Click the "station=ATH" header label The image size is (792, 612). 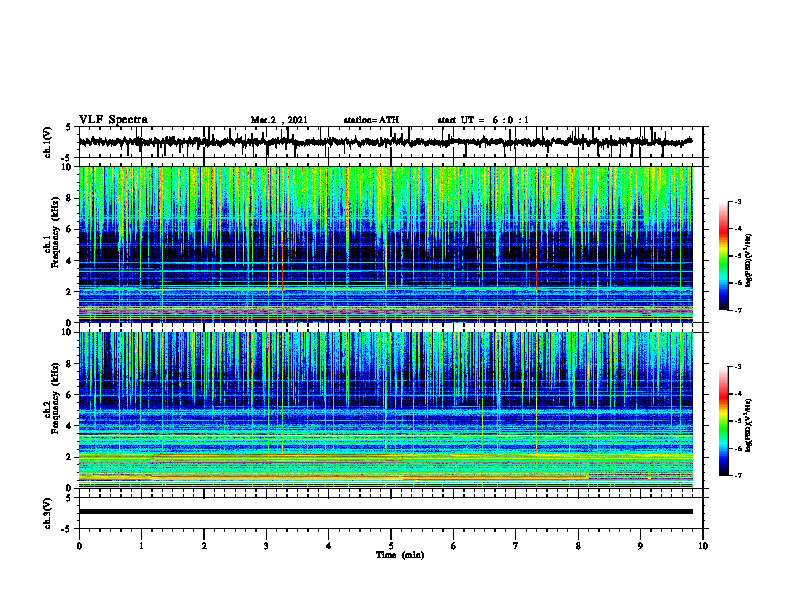(371, 120)
